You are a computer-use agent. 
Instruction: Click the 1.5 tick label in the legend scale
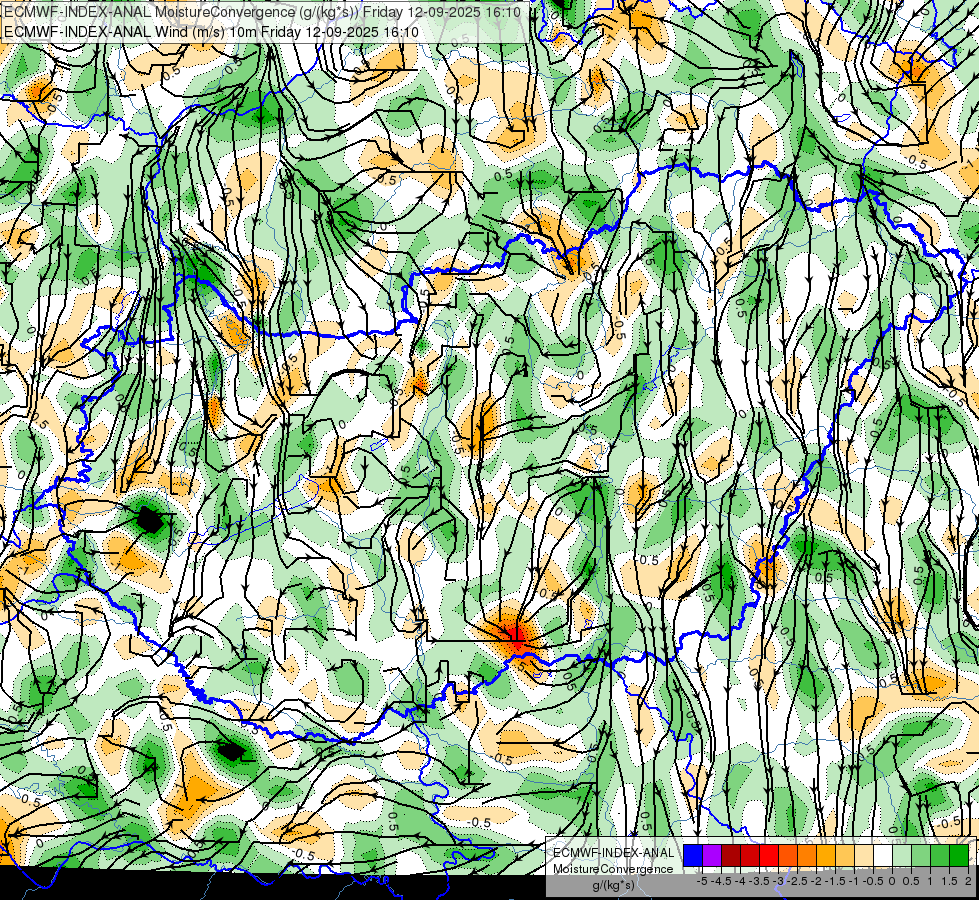point(950,881)
